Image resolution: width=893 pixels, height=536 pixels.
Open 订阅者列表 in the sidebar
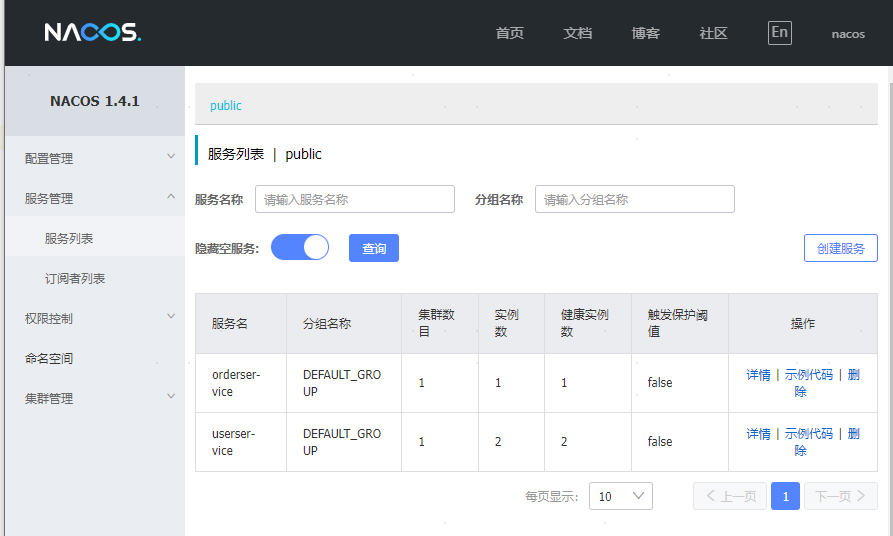(75, 278)
